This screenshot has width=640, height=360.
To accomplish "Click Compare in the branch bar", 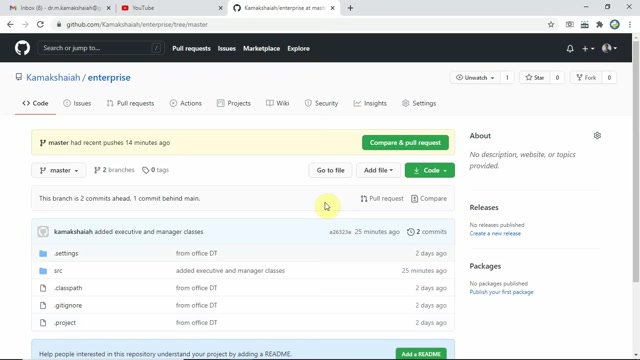I will (429, 198).
